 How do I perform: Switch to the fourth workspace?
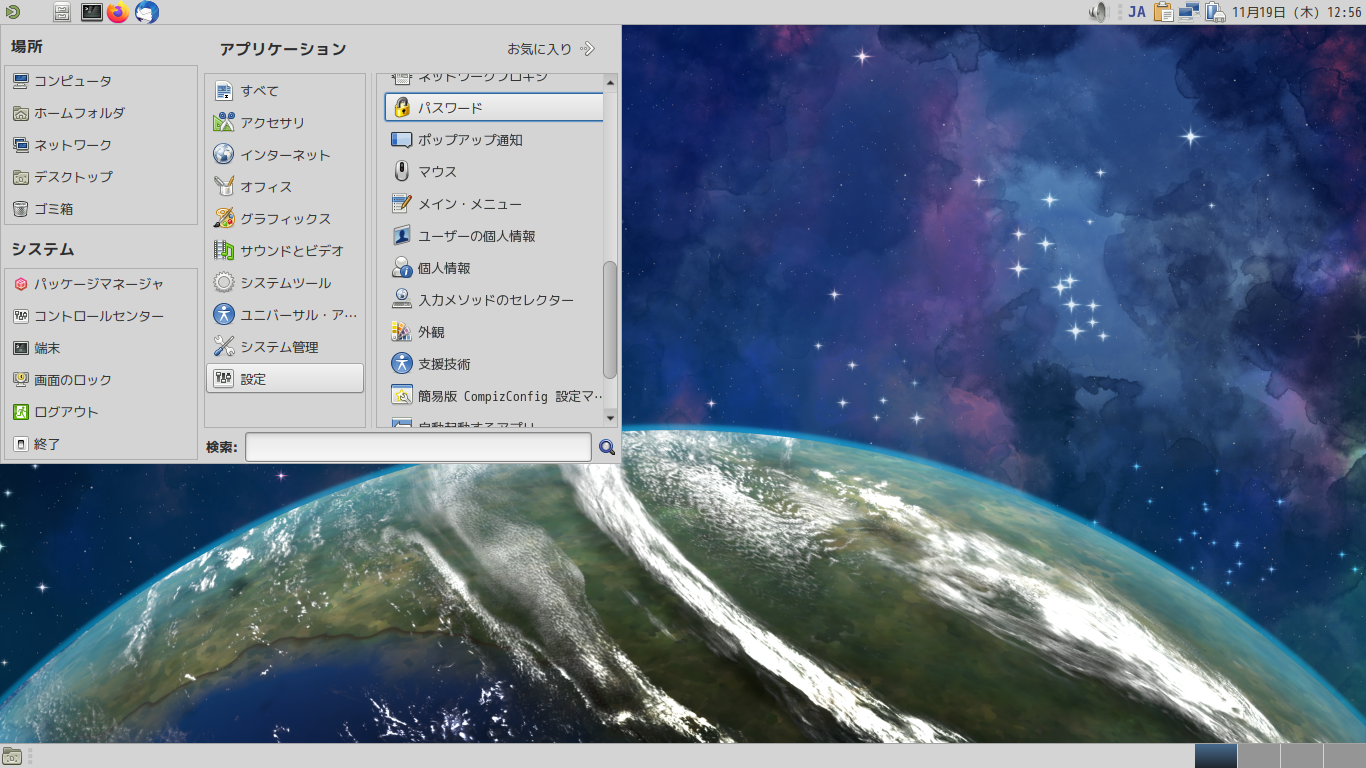[x=1345, y=756]
